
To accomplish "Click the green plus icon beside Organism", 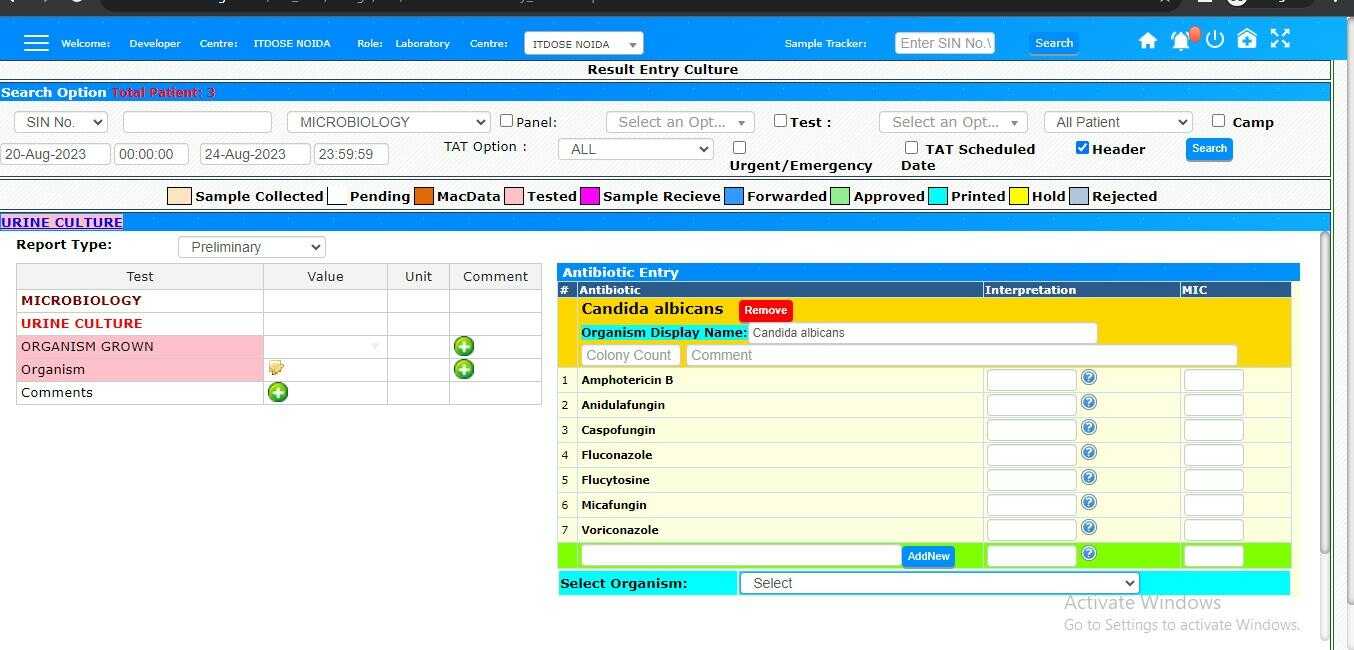I will click(x=463, y=369).
